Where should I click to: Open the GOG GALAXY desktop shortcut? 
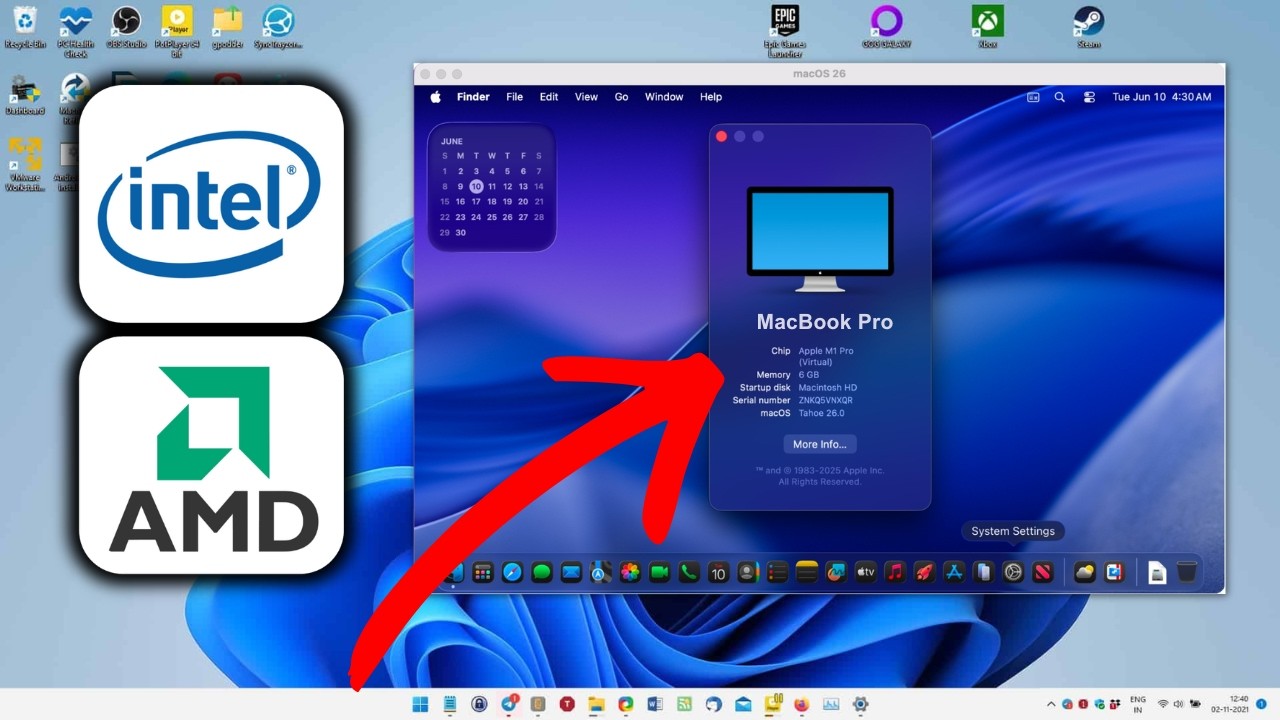coord(886,27)
